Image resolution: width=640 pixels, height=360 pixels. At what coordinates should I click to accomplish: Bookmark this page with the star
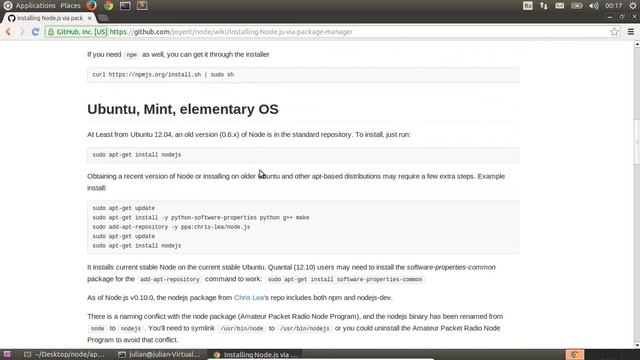tap(614, 32)
